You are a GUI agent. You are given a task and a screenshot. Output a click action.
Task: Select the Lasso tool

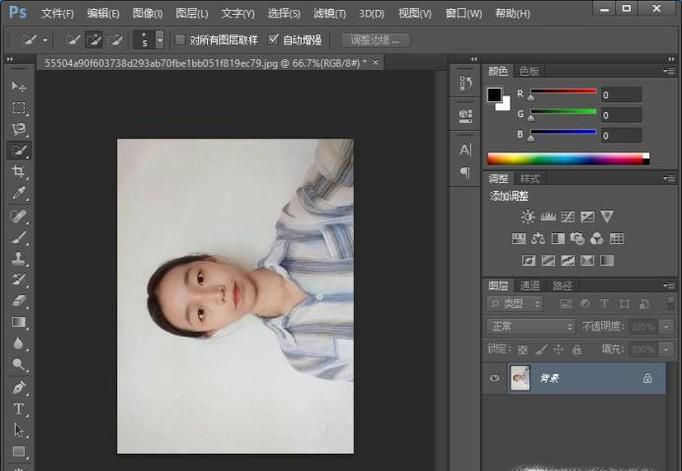18,129
